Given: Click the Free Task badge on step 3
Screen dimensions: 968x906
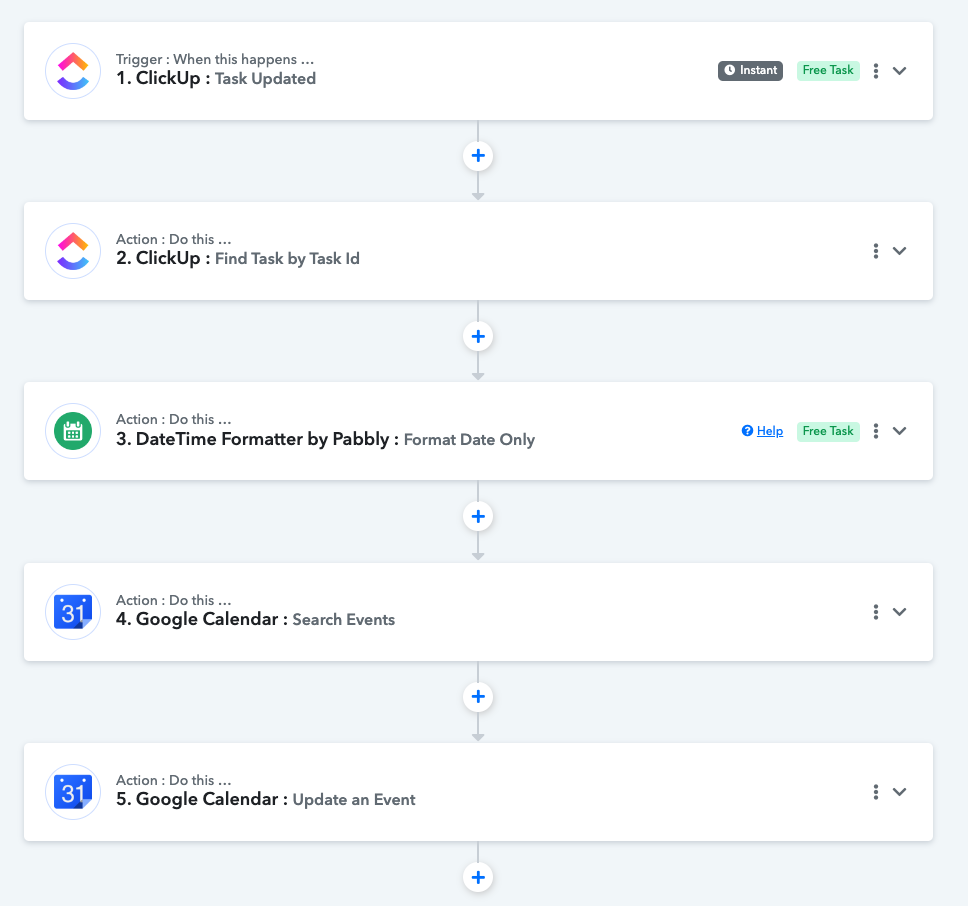Looking at the screenshot, I should (x=828, y=431).
